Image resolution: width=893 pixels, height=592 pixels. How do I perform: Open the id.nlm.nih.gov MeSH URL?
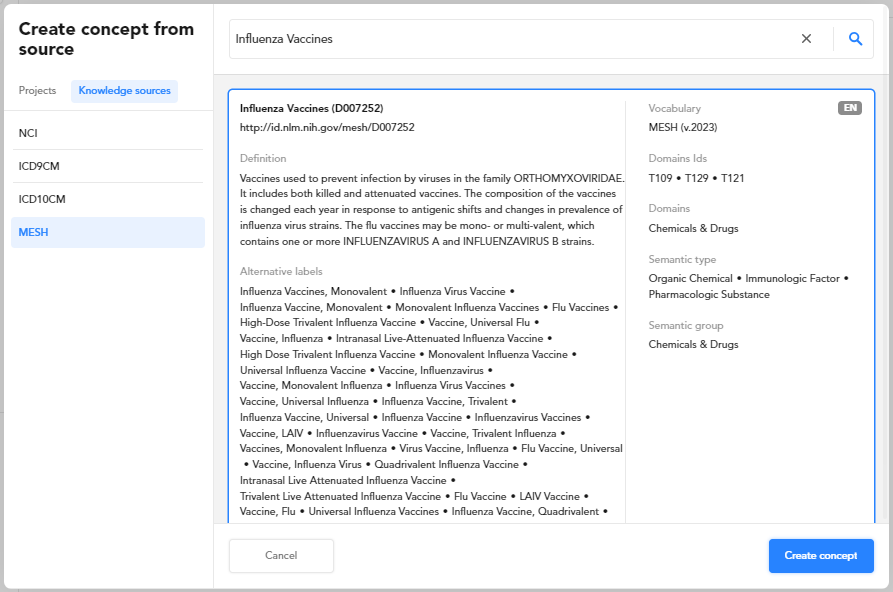(327, 127)
